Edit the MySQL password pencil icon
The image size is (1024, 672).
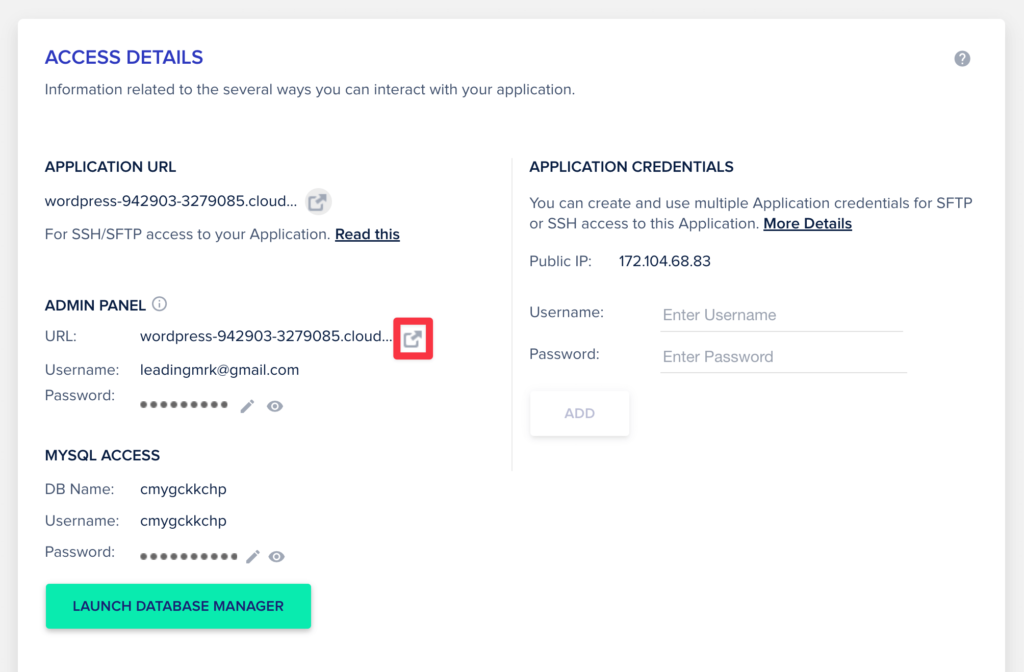click(253, 556)
